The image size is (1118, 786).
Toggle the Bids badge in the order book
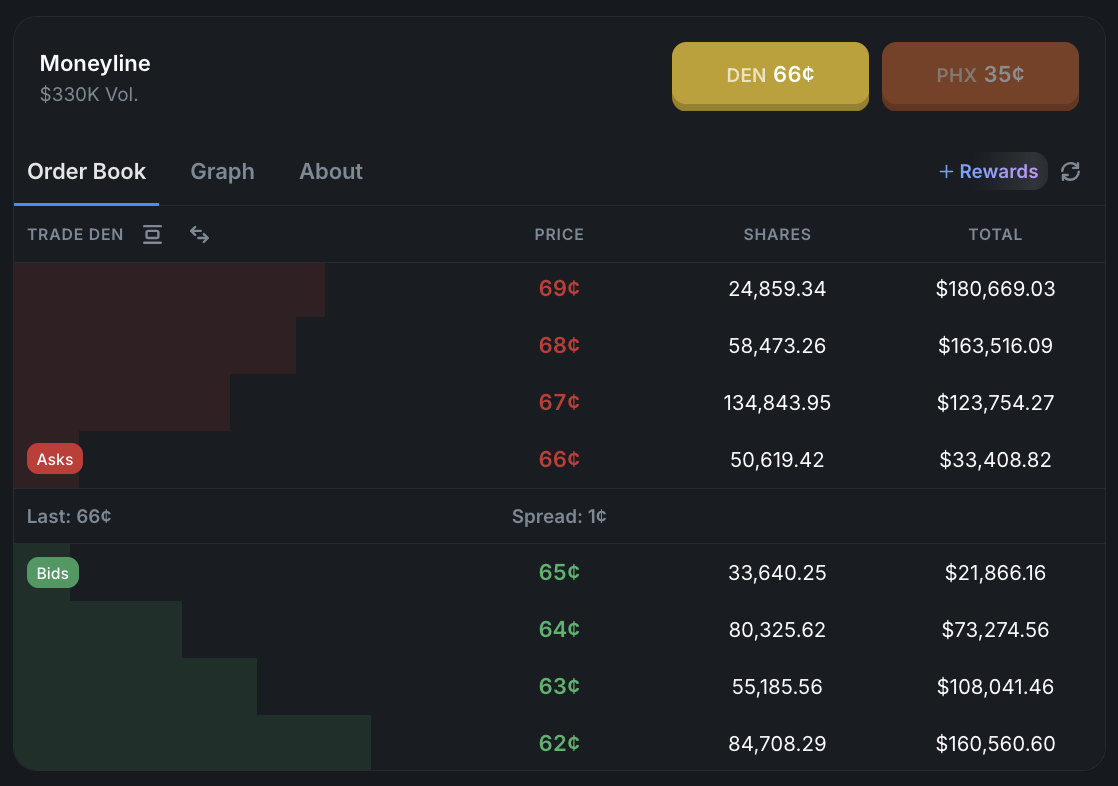52,572
